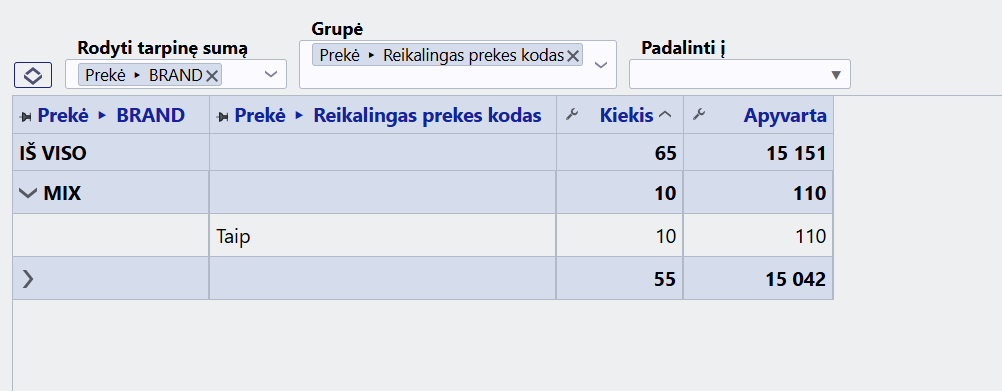
Task: Sort by the Kiekis column header
Action: (x=626, y=116)
